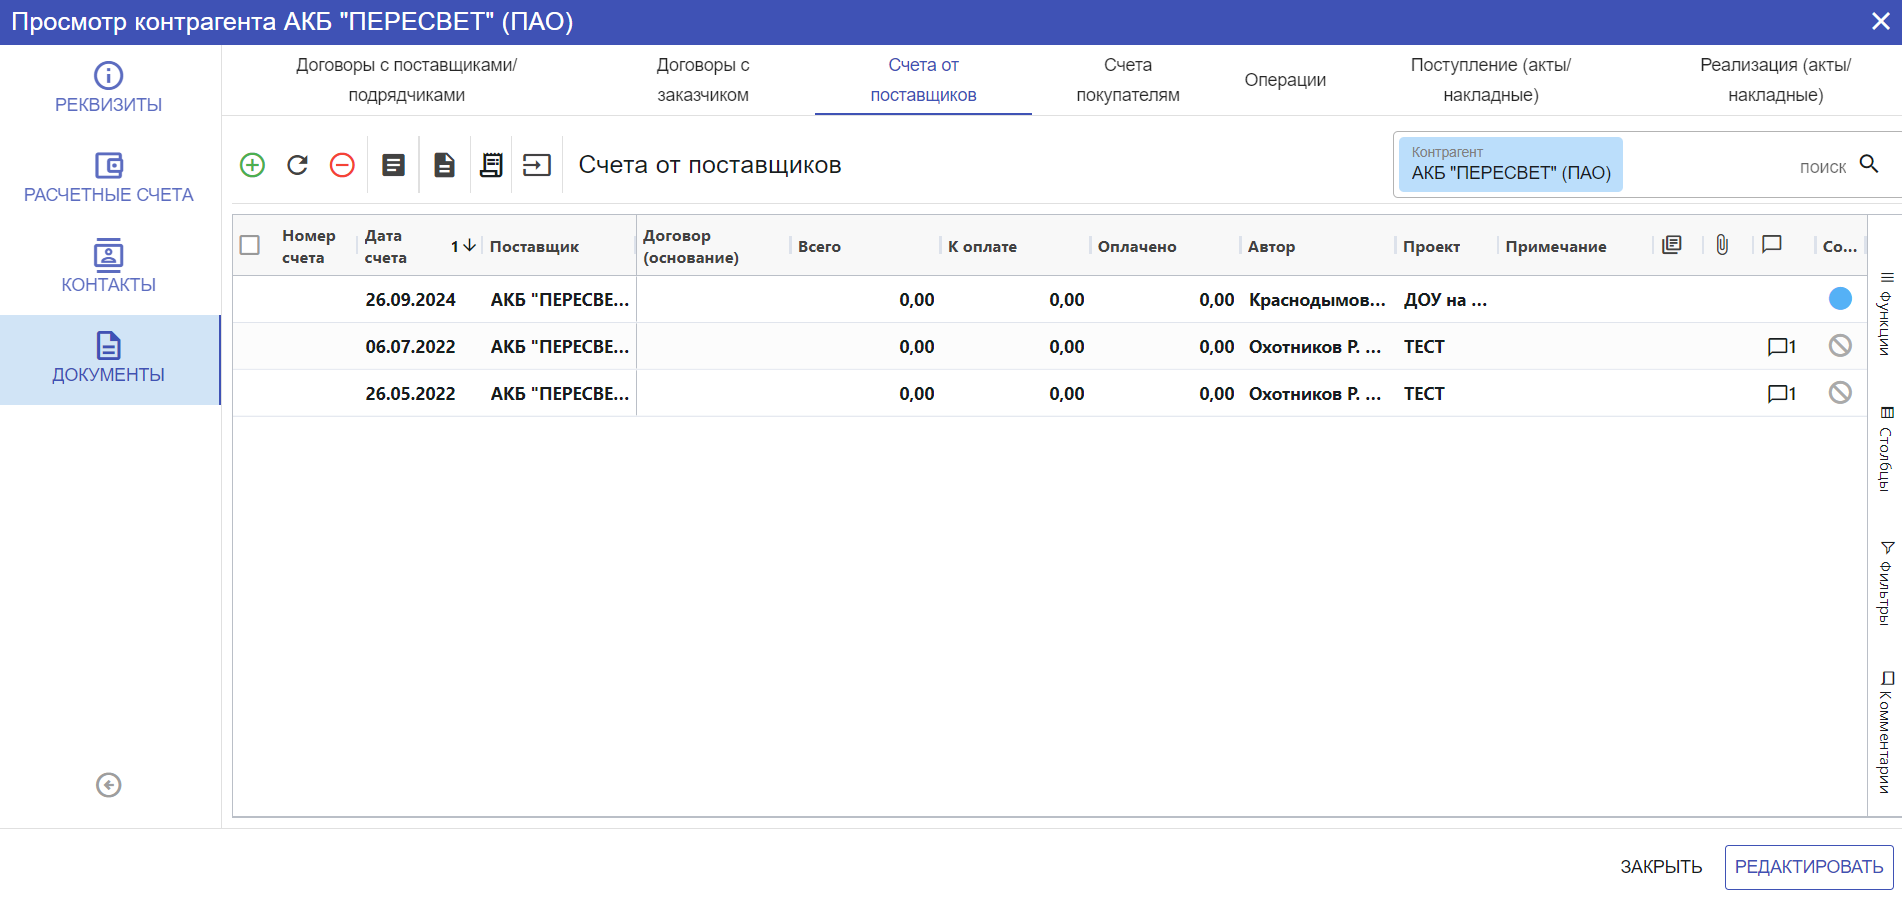The width and height of the screenshot is (1902, 905).
Task: Refresh the supplier invoices list
Action: pos(298,165)
